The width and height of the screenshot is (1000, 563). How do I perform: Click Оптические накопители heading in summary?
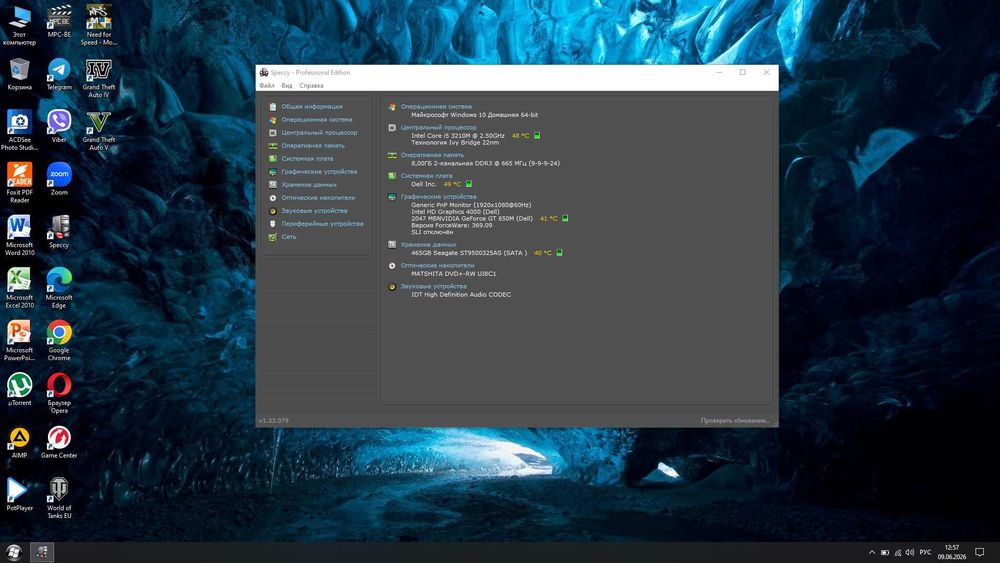(x=437, y=266)
